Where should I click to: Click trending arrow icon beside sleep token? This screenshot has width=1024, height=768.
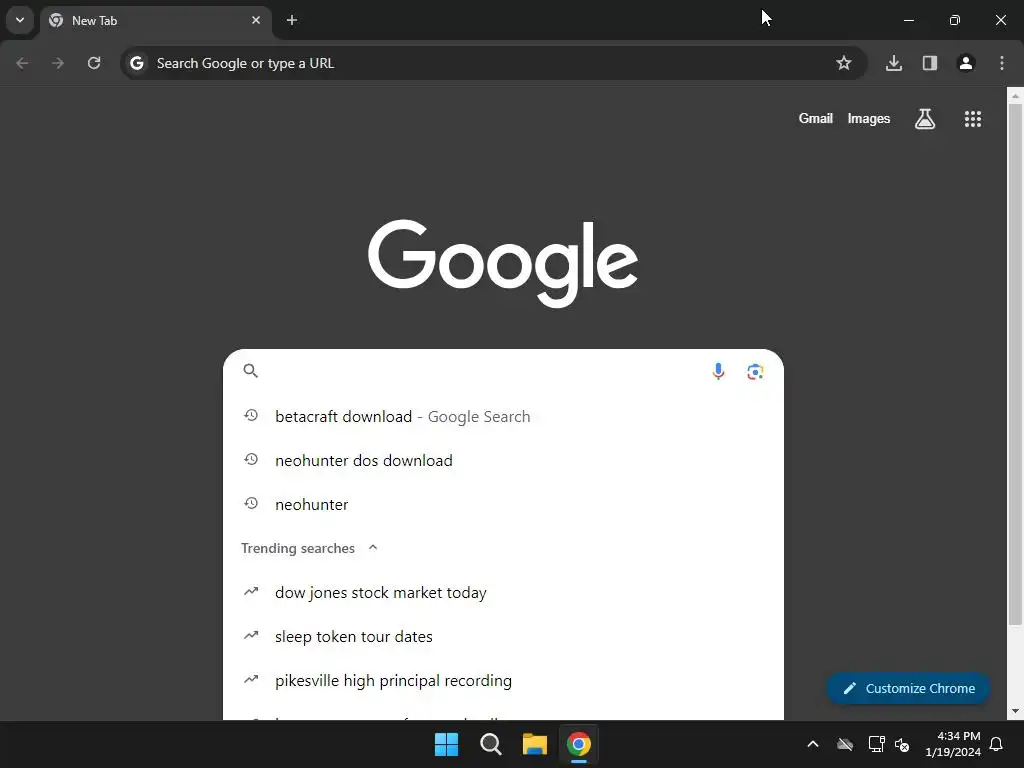pyautogui.click(x=251, y=635)
